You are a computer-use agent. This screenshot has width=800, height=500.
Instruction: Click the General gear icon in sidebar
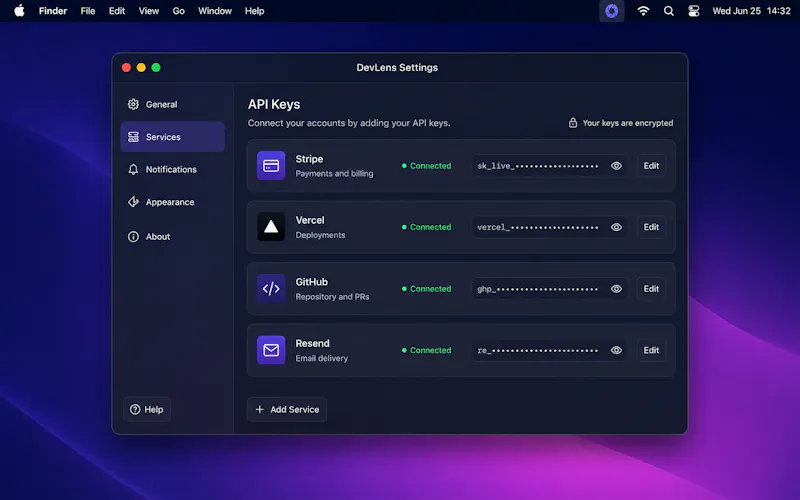pos(133,104)
